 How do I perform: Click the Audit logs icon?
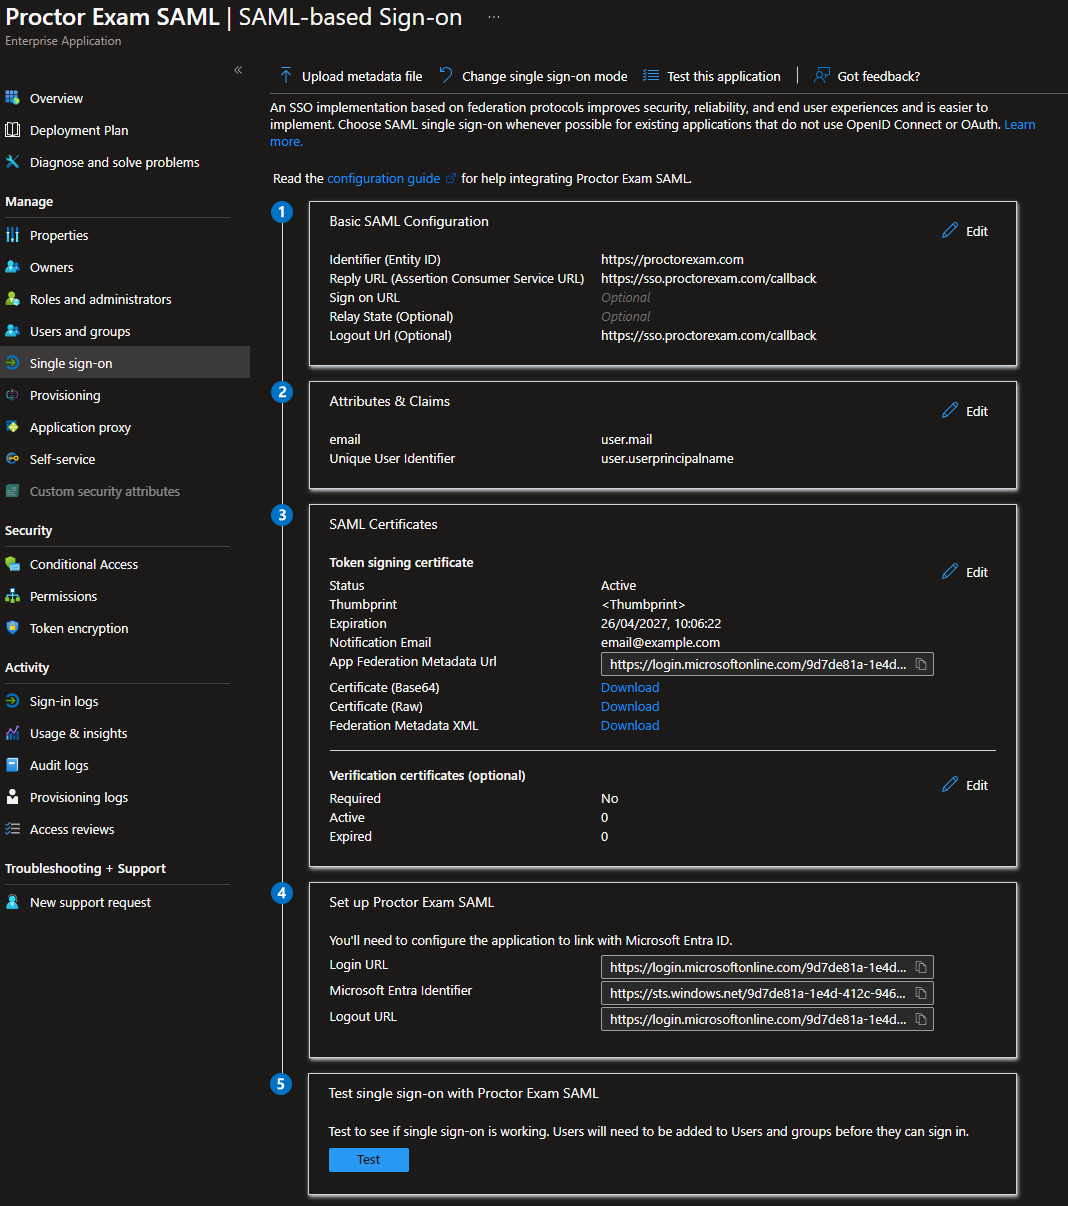click(13, 765)
